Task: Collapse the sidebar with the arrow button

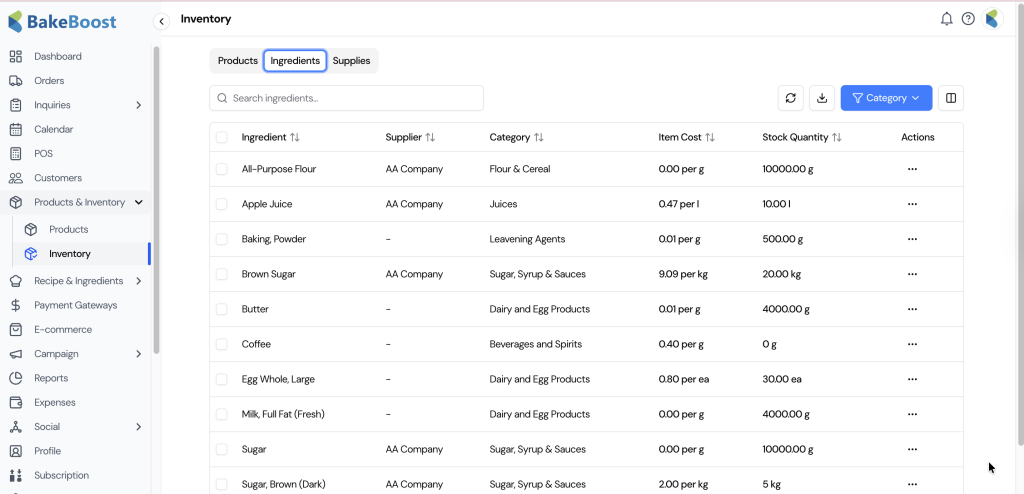Action: pos(162,21)
